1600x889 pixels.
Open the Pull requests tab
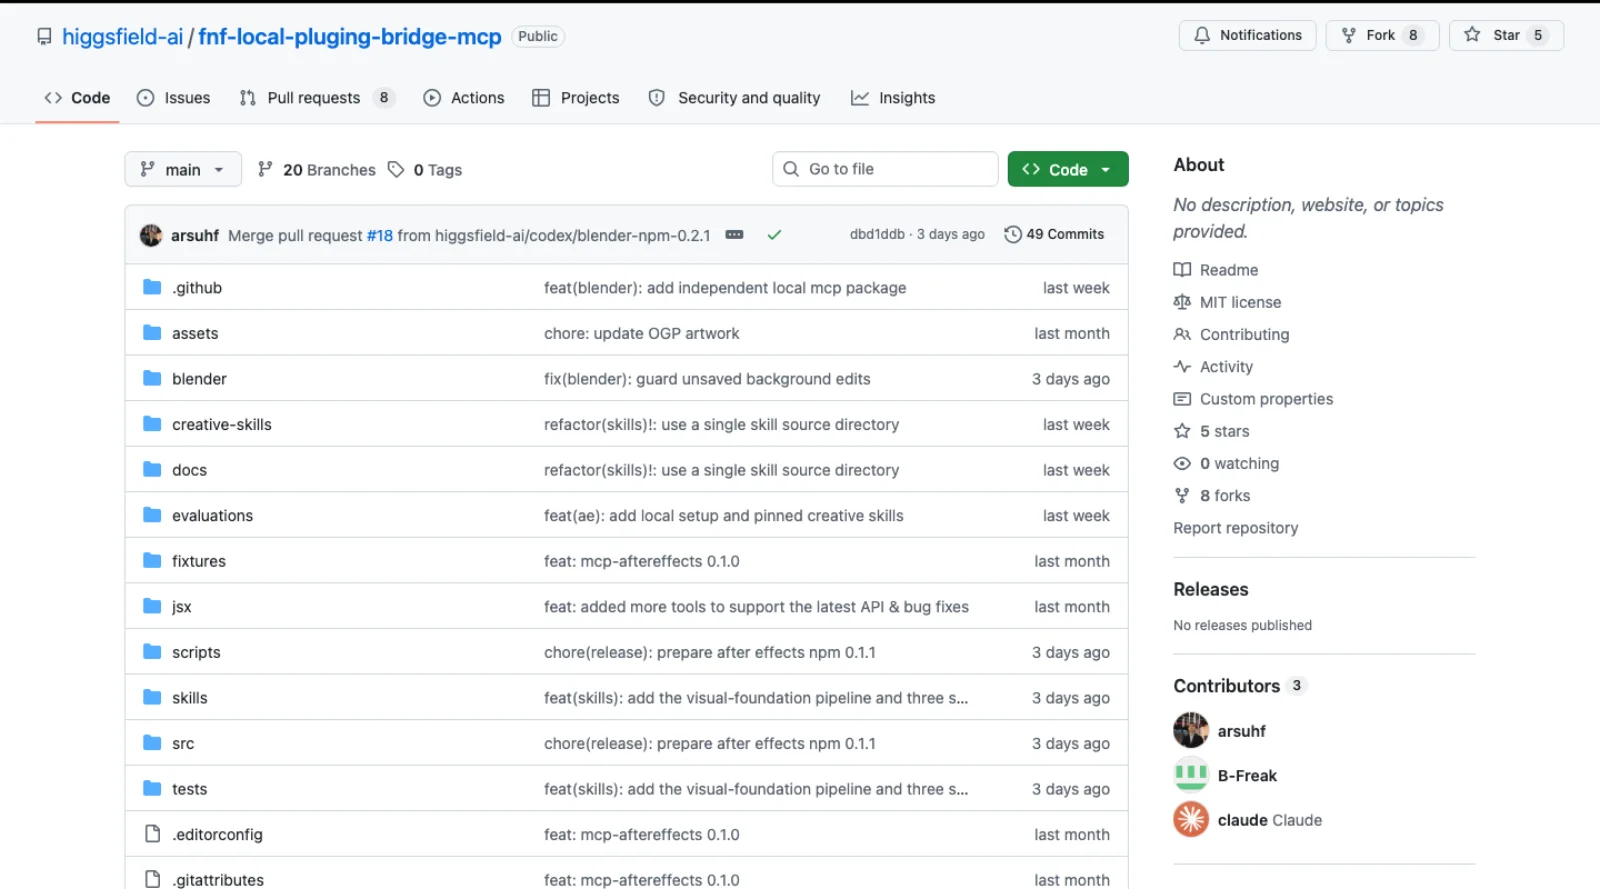pos(317,98)
